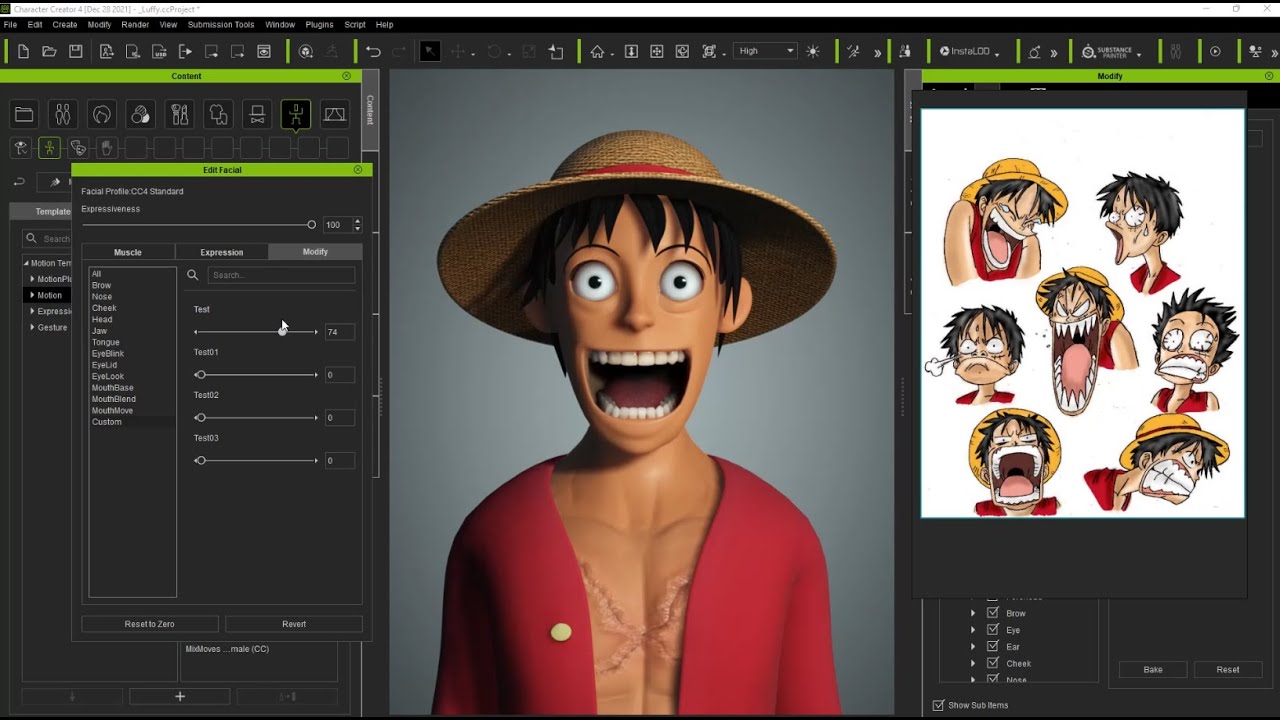The height and width of the screenshot is (720, 1280).
Task: Open the High quality dropdown
Action: tap(765, 51)
